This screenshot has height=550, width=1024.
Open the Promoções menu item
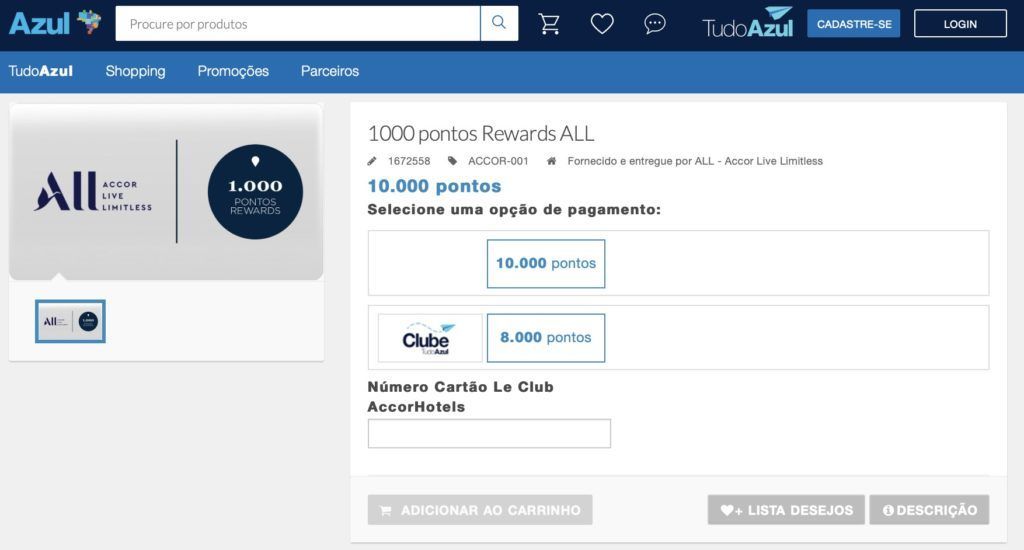coord(233,71)
